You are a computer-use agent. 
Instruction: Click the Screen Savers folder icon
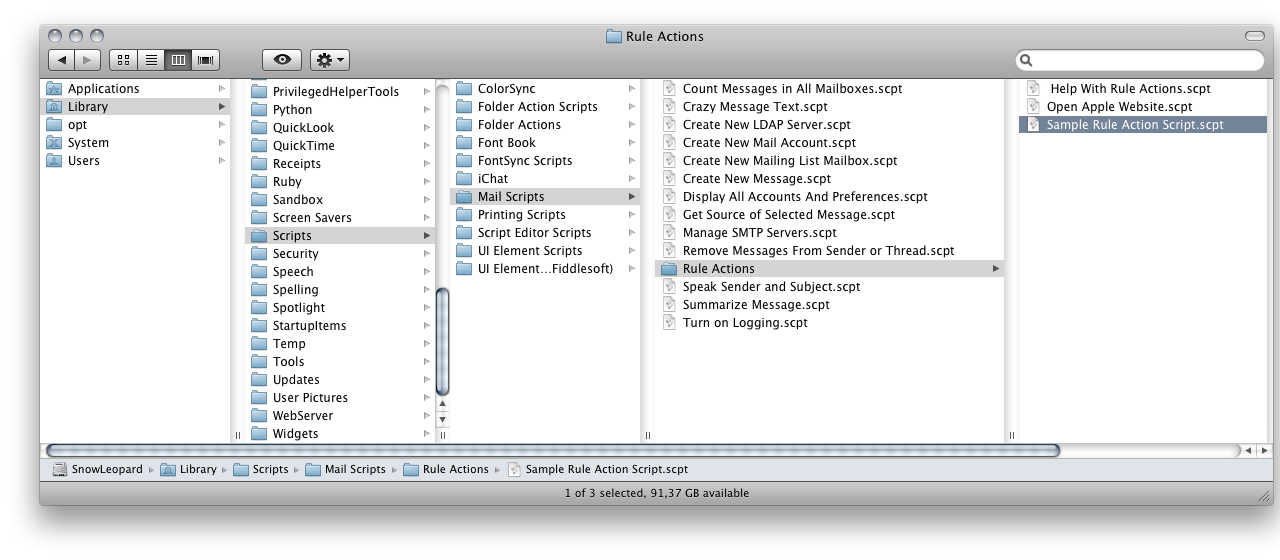click(x=259, y=218)
